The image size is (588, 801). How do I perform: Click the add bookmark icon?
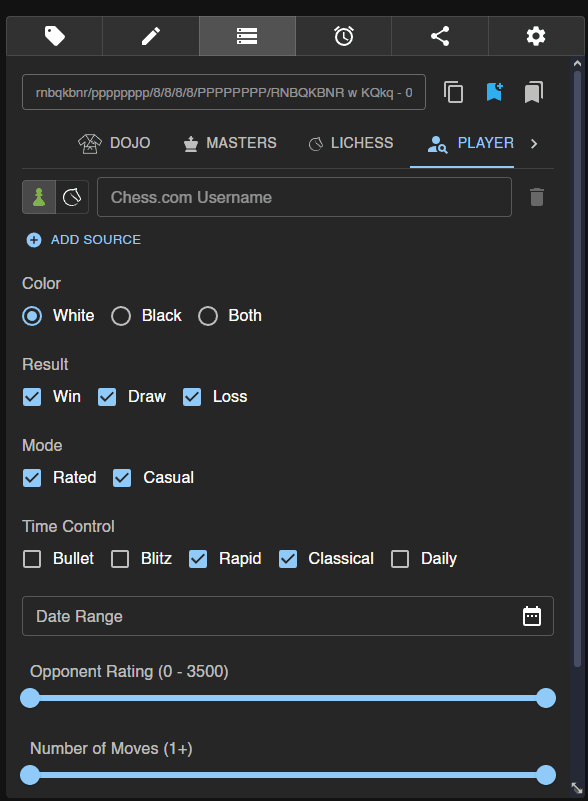[x=494, y=92]
